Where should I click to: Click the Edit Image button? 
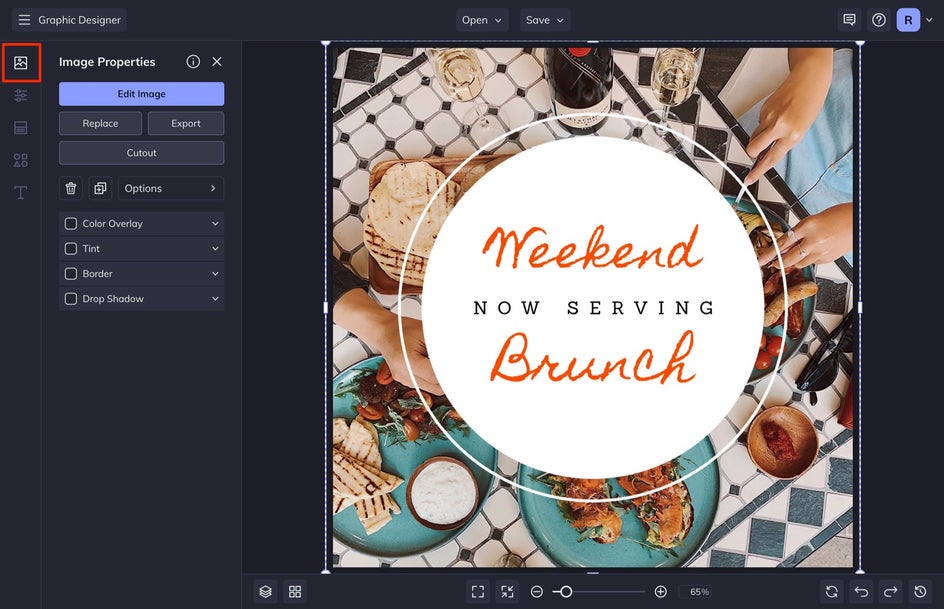(141, 94)
